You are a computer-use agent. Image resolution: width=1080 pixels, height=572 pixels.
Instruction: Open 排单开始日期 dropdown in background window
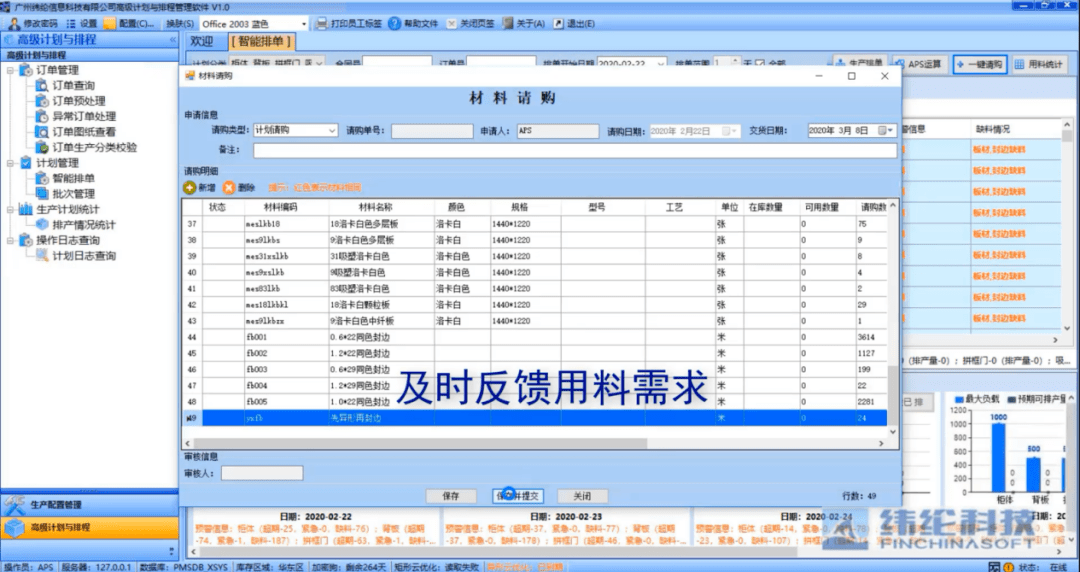[x=661, y=63]
